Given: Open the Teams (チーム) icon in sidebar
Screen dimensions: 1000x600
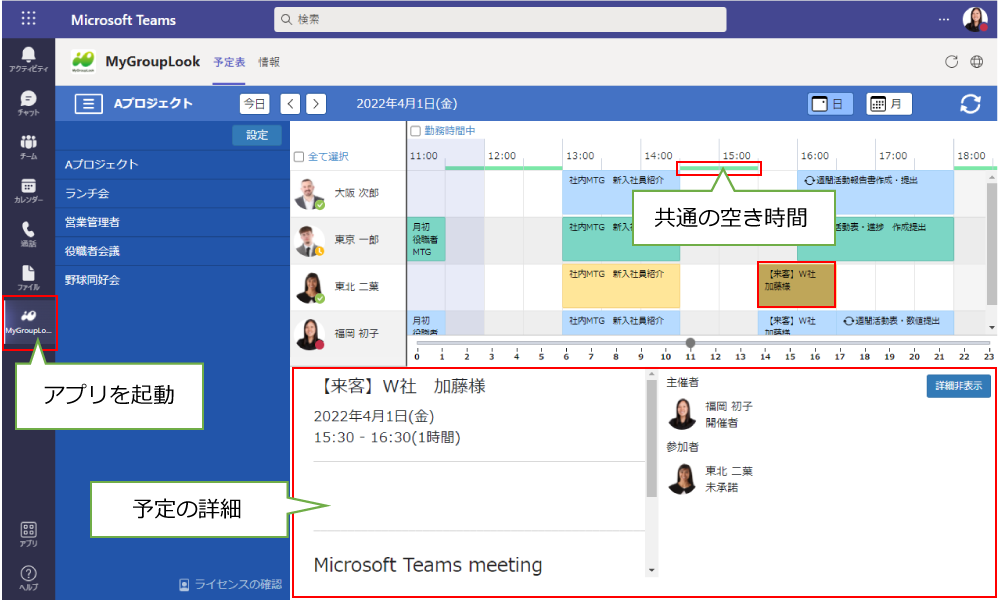Looking at the screenshot, I should [x=28, y=146].
